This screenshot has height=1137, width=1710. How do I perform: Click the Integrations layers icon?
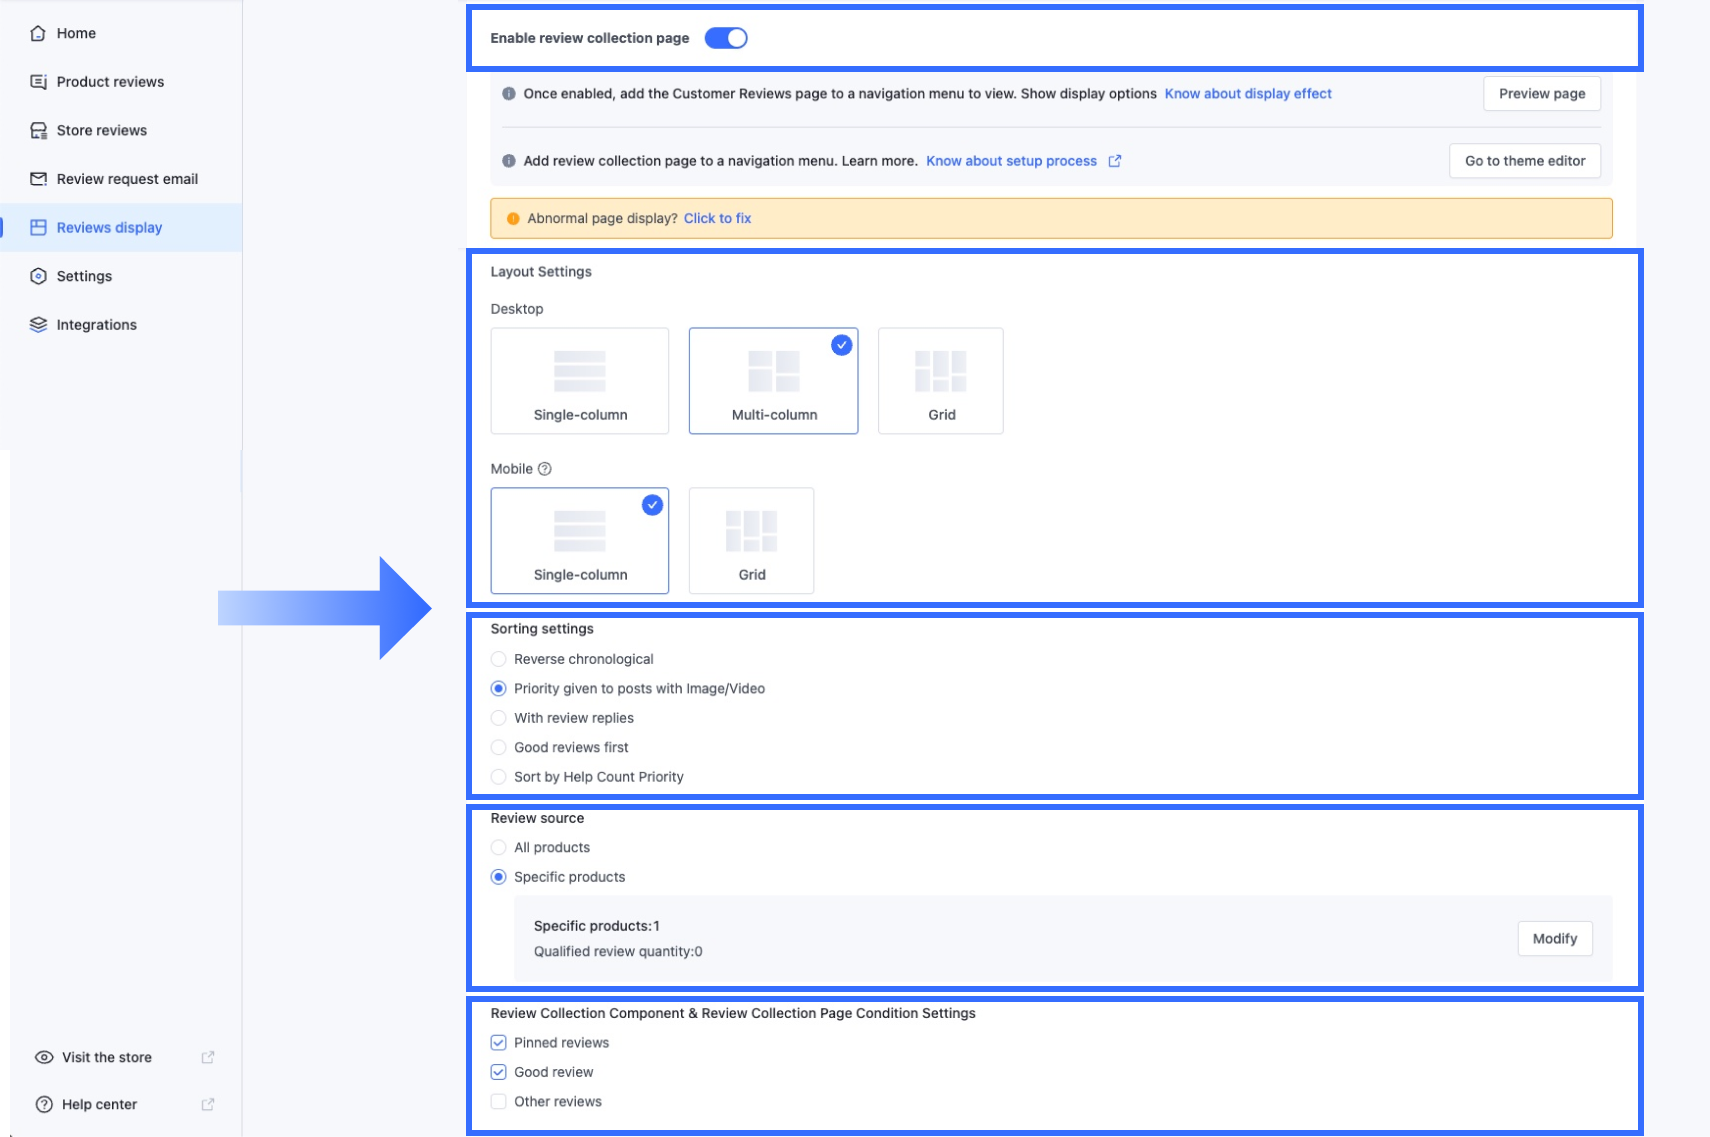click(38, 325)
